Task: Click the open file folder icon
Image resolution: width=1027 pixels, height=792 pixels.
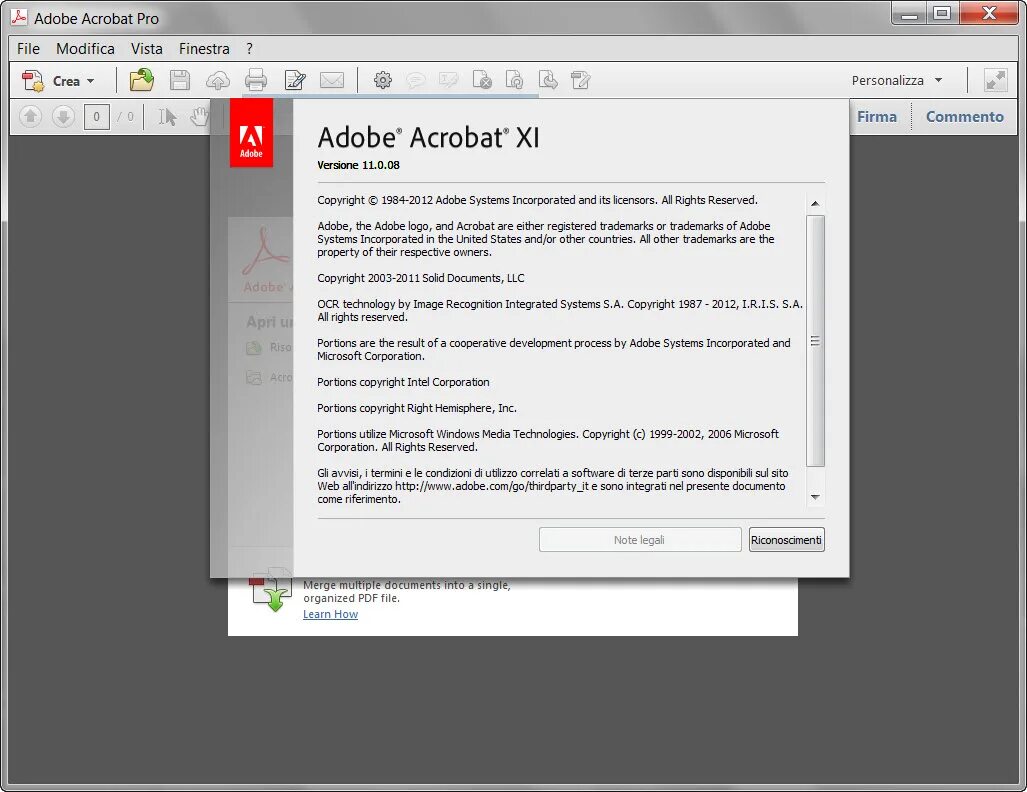Action: (141, 81)
